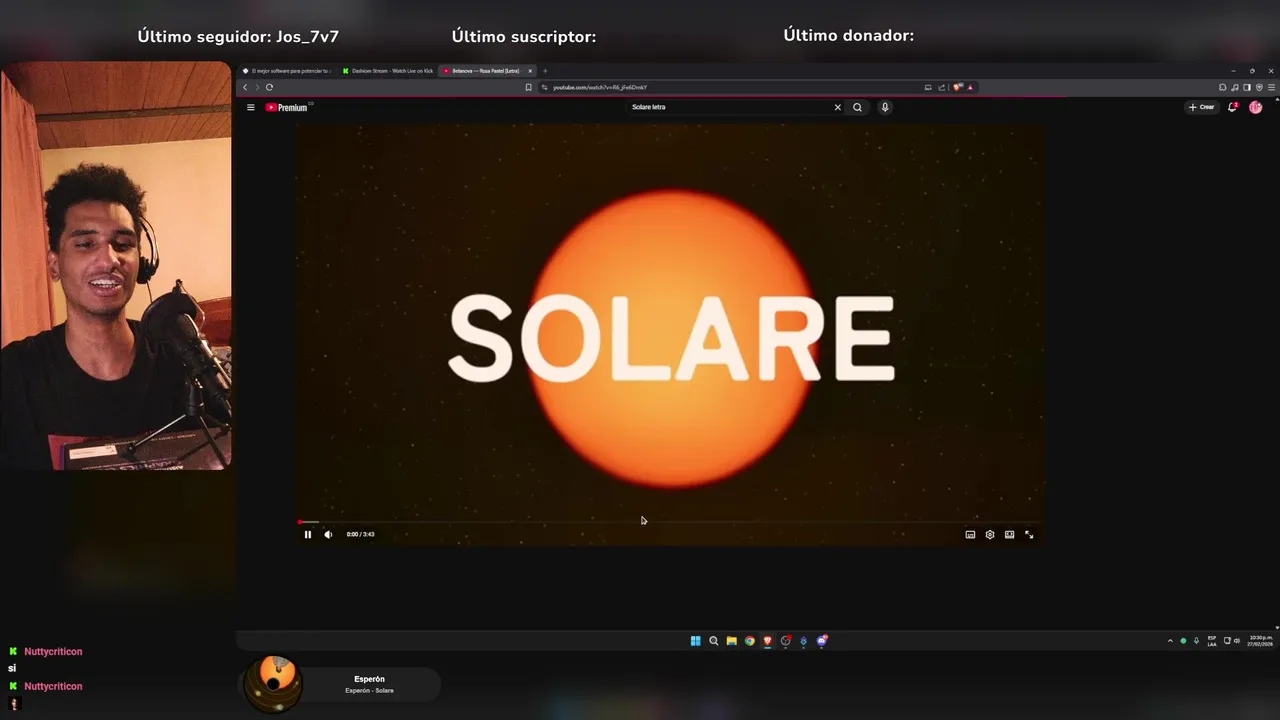The image size is (1280, 720).
Task: Open the browser main menu
Action: tap(1272, 87)
